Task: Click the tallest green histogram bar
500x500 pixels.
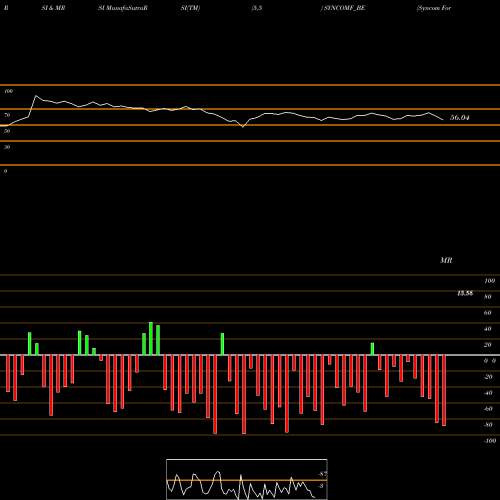Action: pos(151,338)
